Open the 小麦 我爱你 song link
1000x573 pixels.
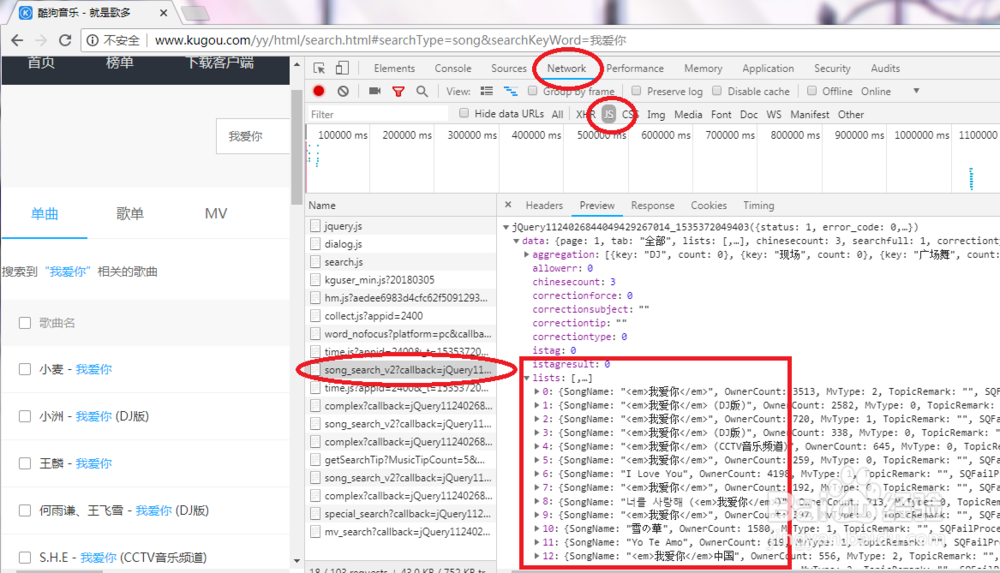point(93,369)
